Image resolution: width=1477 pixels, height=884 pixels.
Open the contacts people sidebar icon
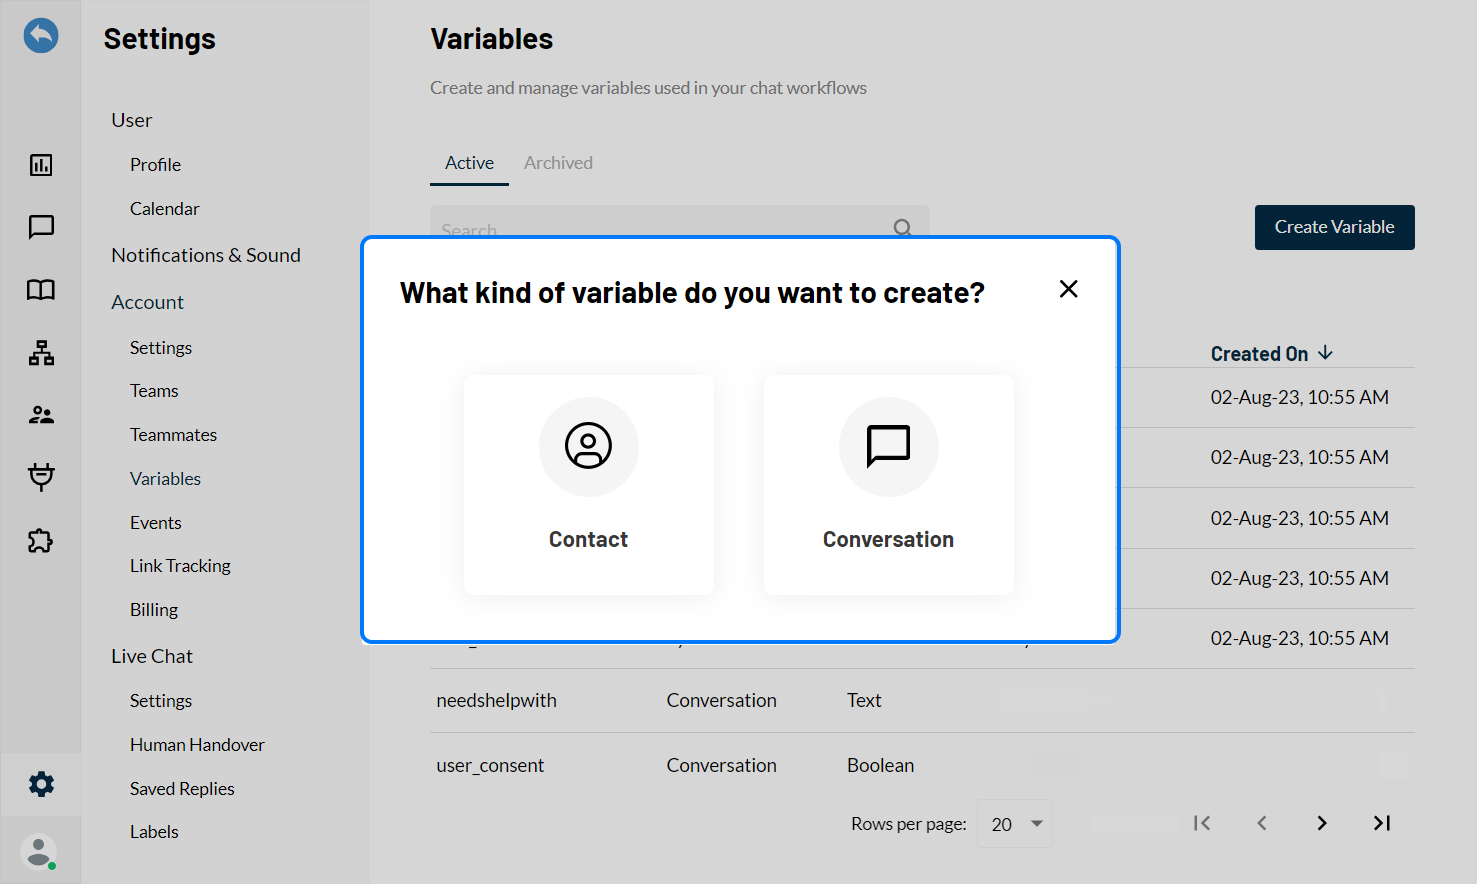coord(41,415)
